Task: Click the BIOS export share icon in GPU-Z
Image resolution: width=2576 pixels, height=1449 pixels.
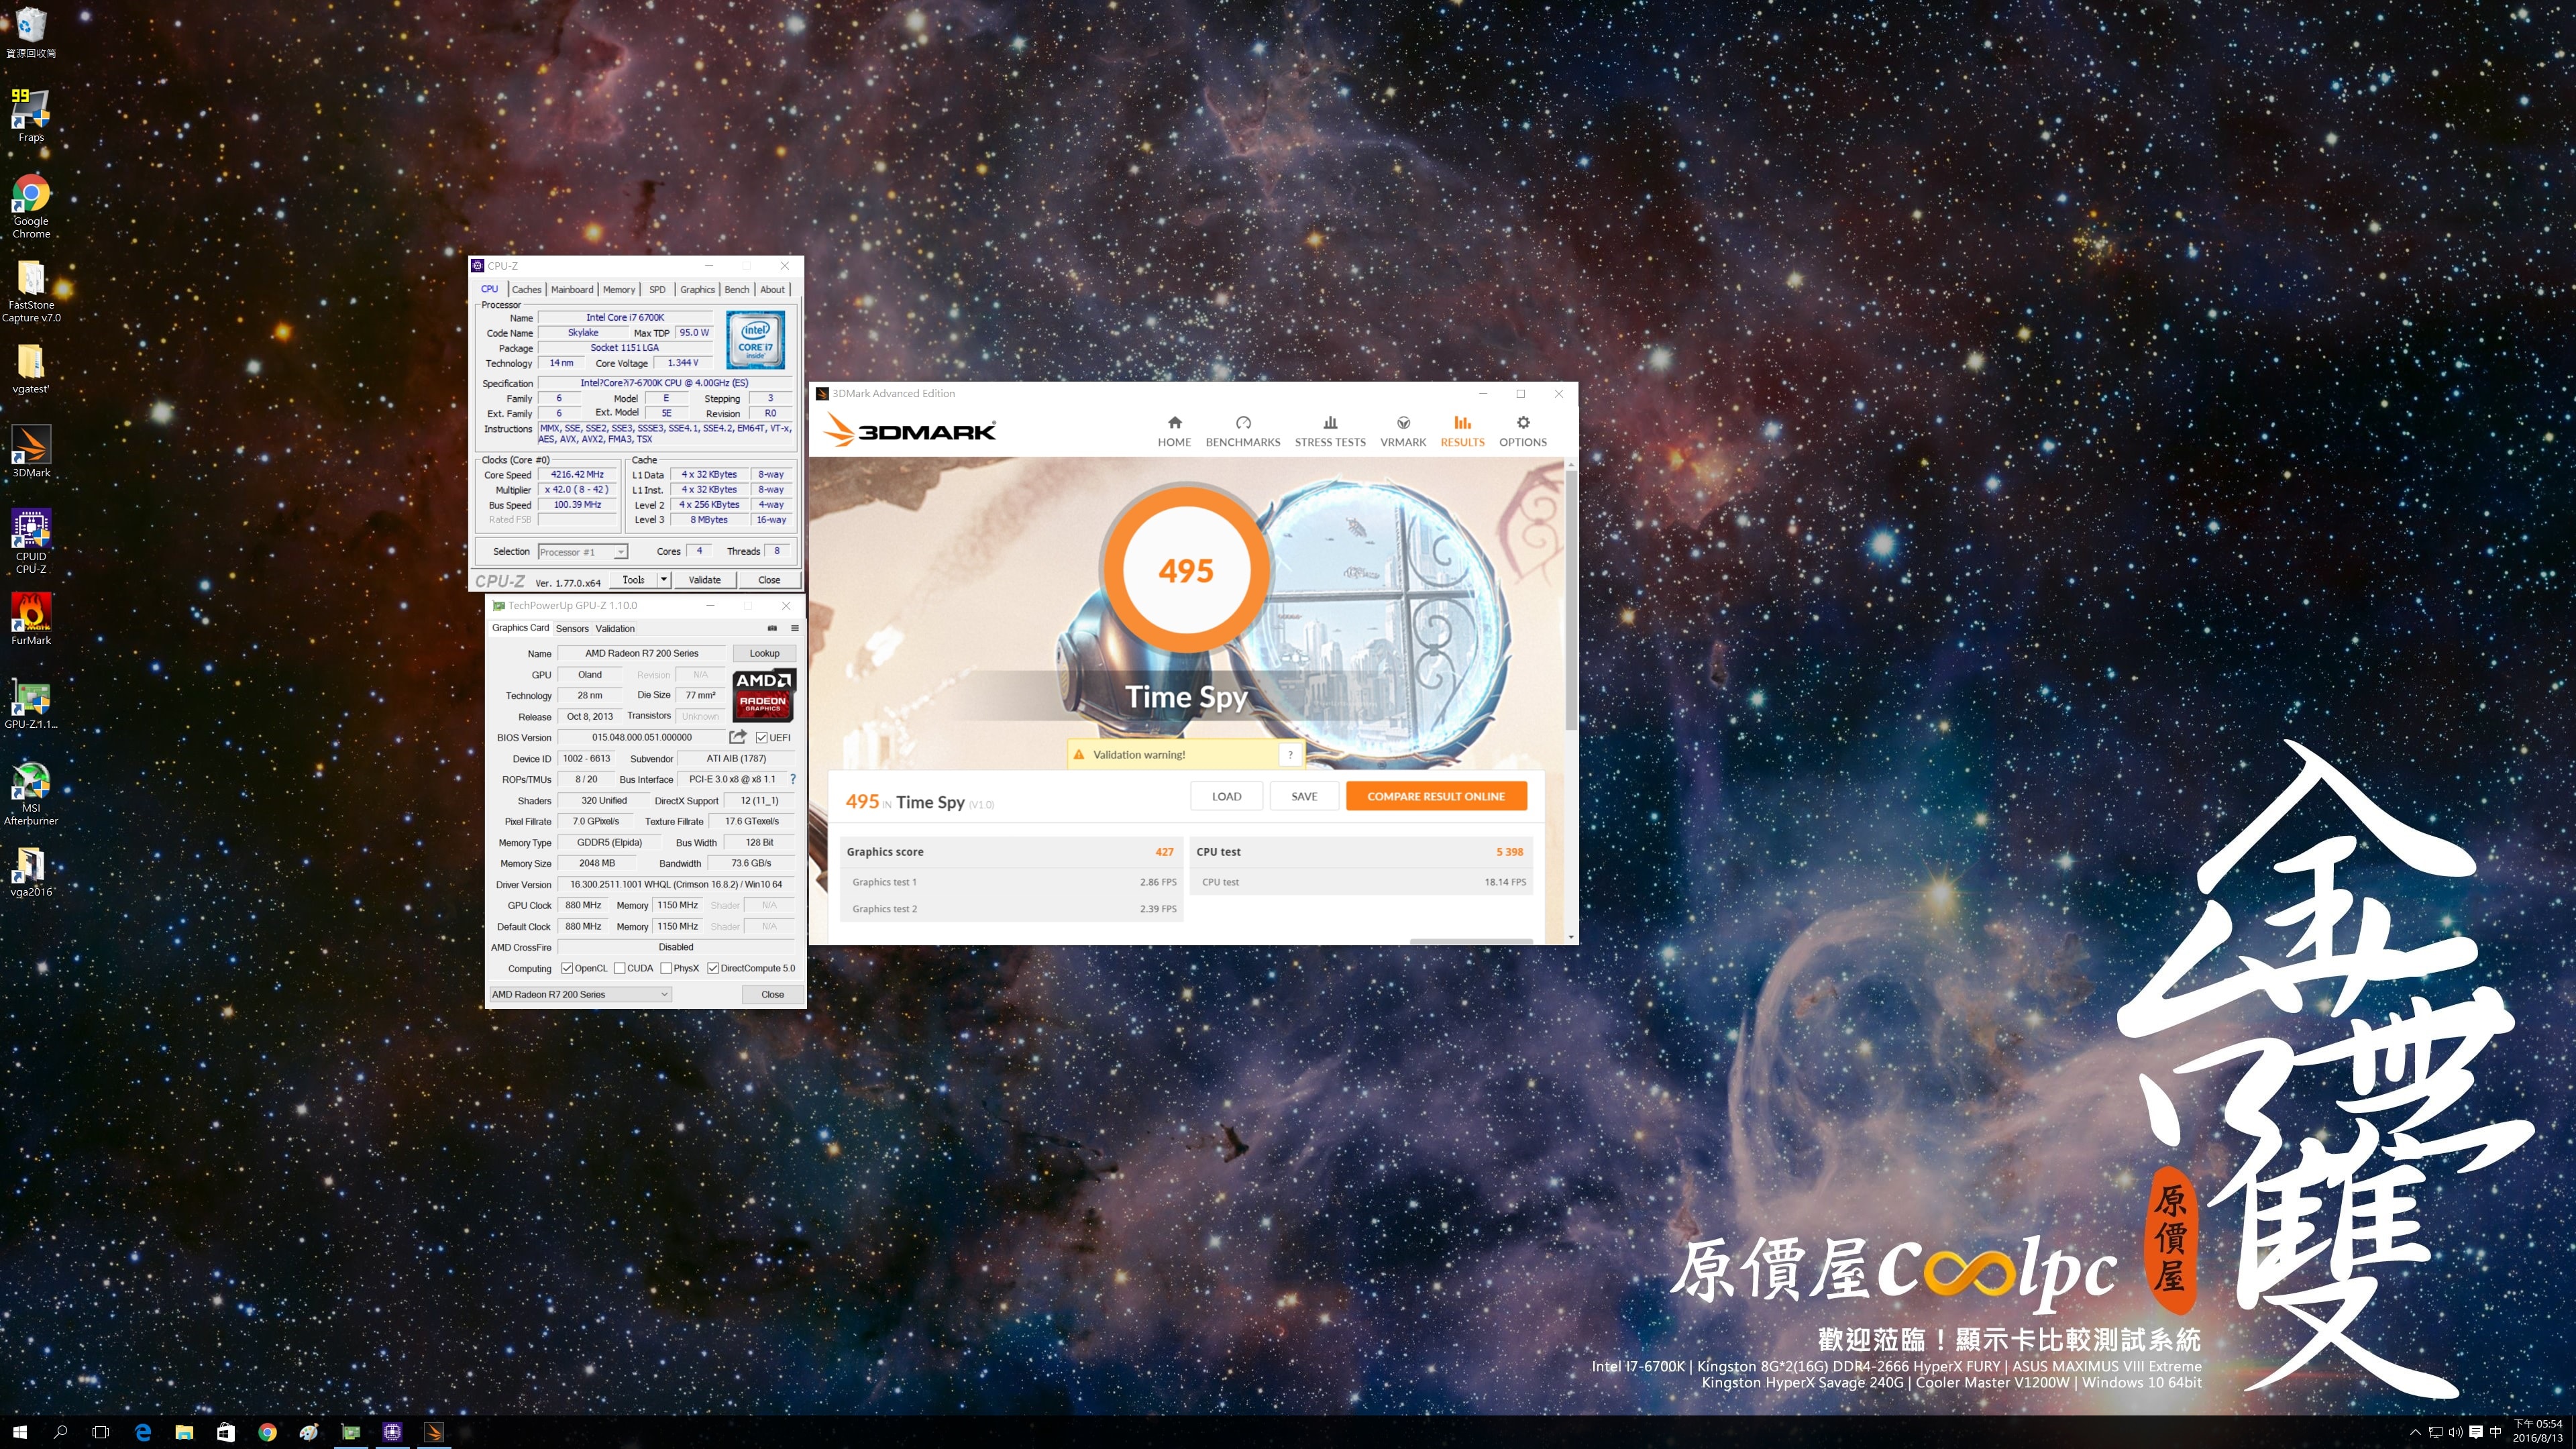Action: [x=738, y=737]
